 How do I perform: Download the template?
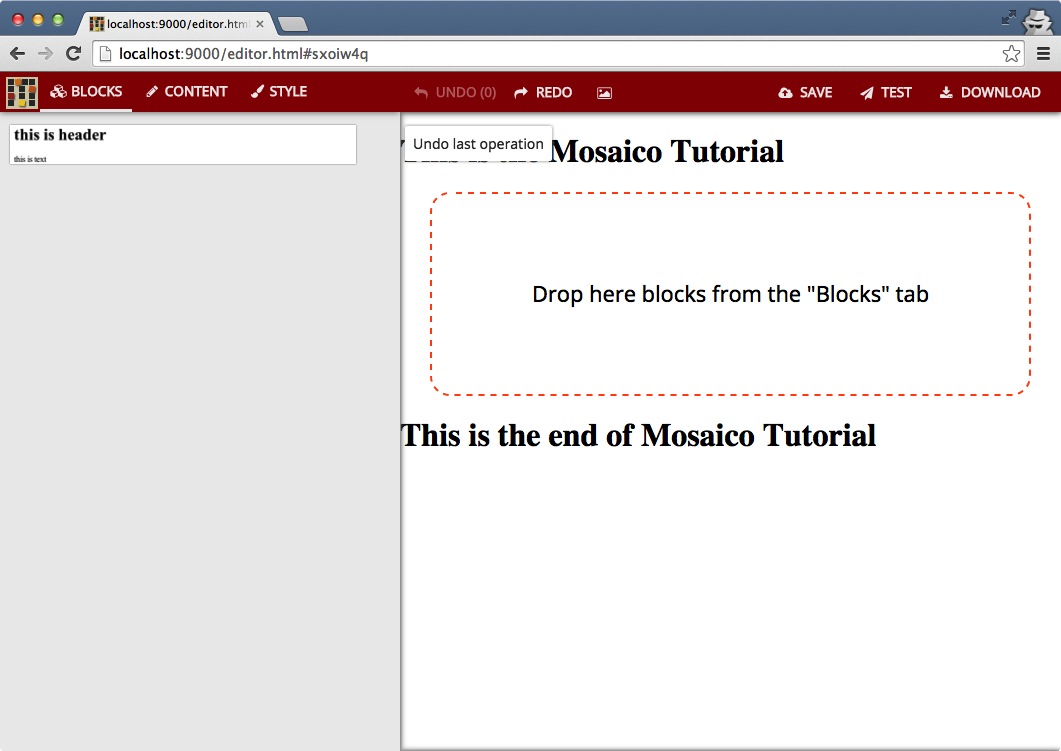pyautogui.click(x=990, y=93)
